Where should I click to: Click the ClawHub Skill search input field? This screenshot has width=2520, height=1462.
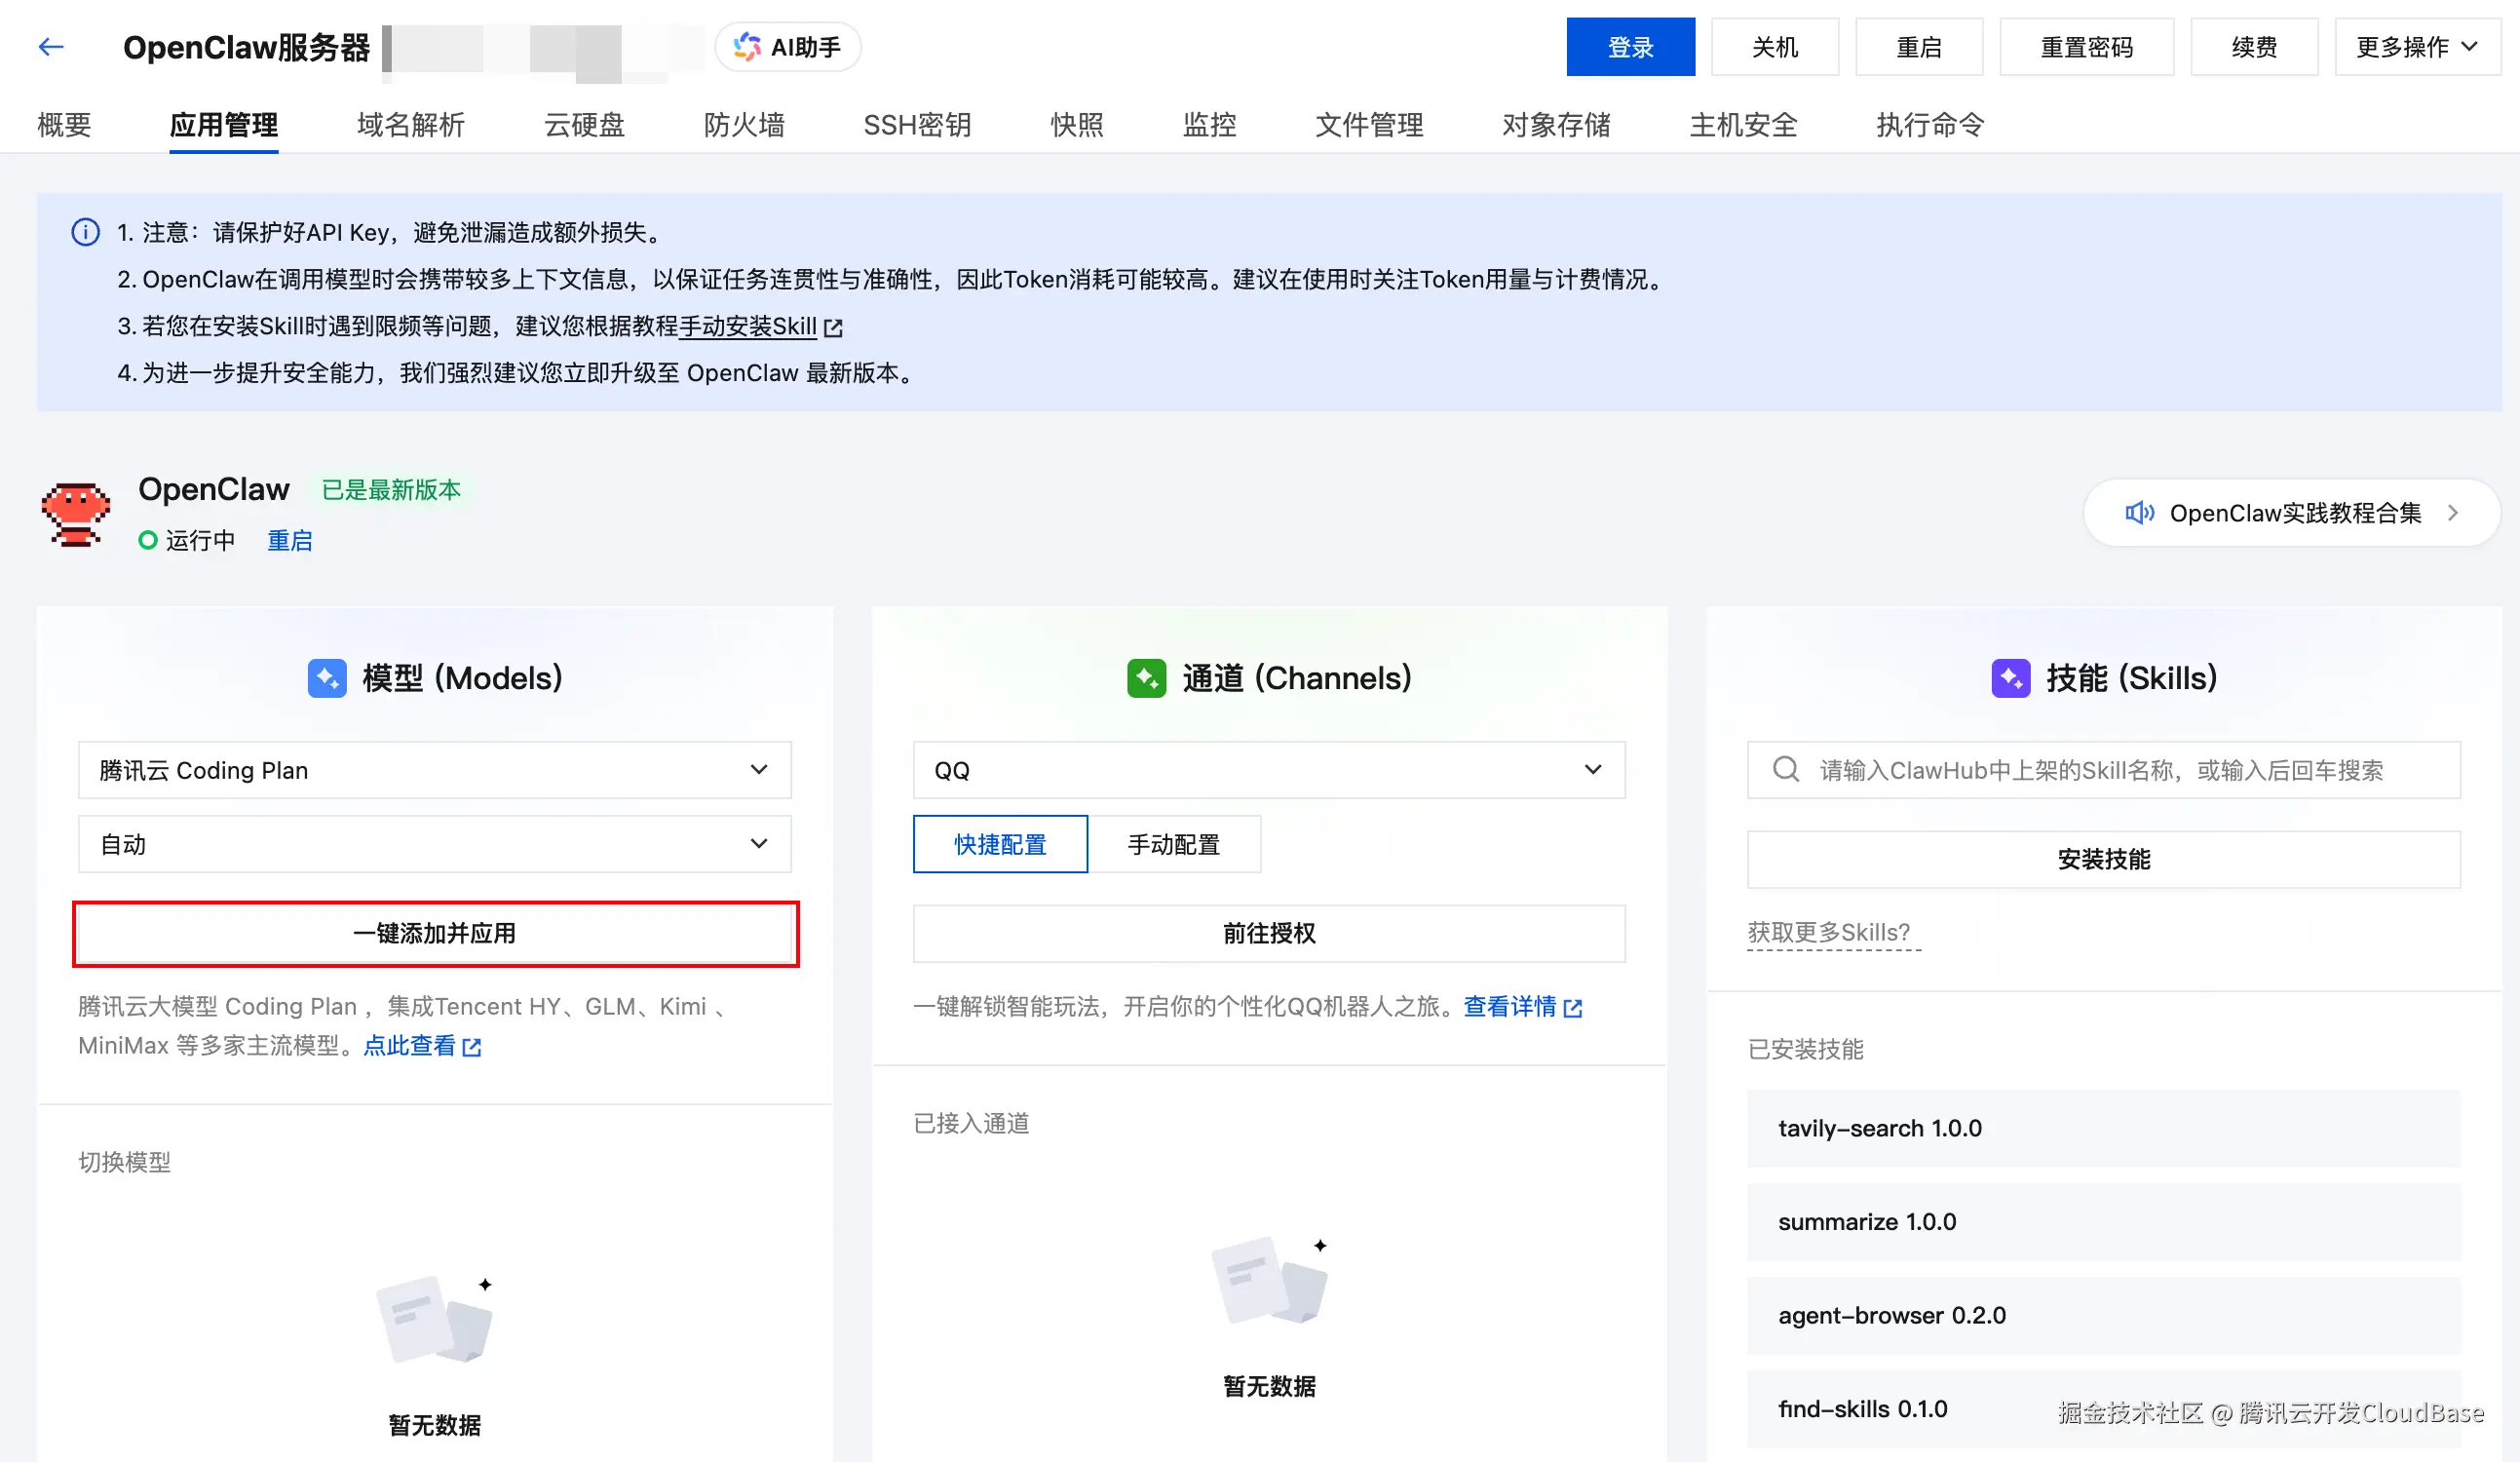2100,769
